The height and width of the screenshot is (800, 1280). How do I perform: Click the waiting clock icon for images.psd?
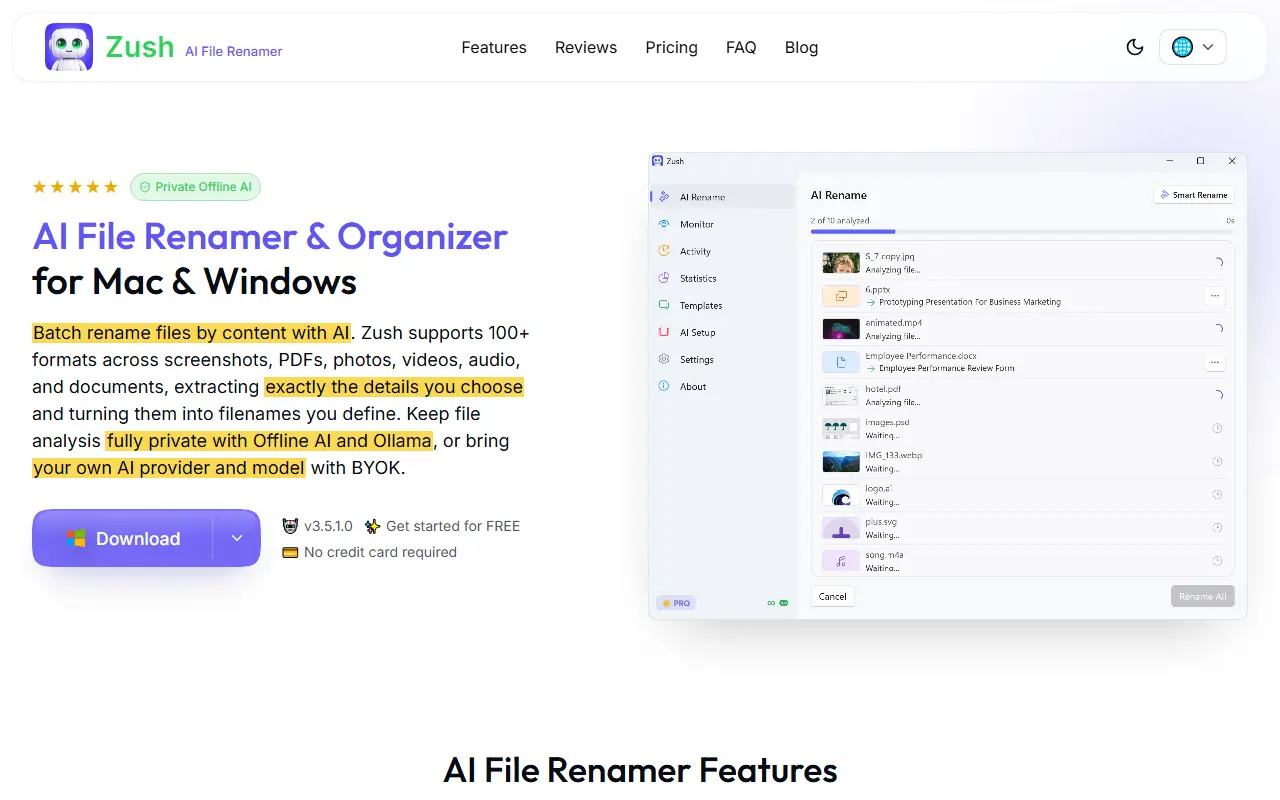[x=1217, y=428]
